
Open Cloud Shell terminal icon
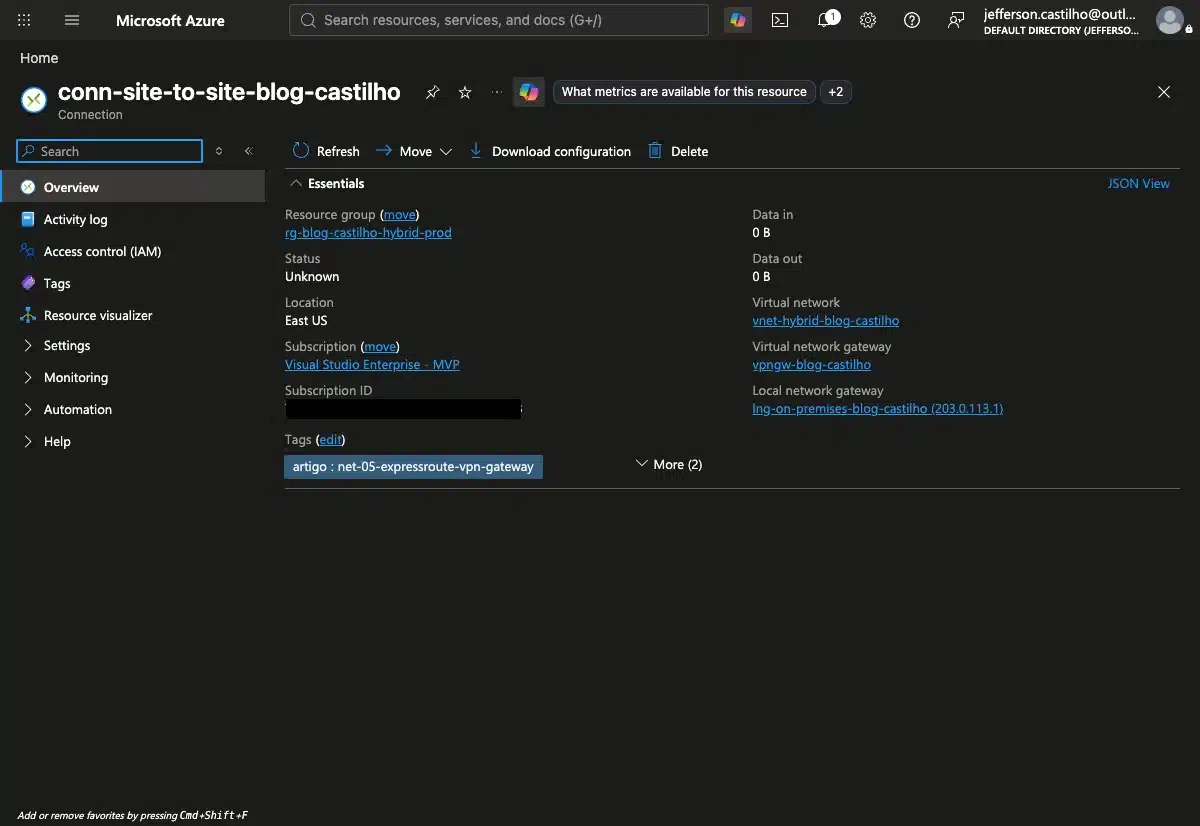click(x=781, y=20)
